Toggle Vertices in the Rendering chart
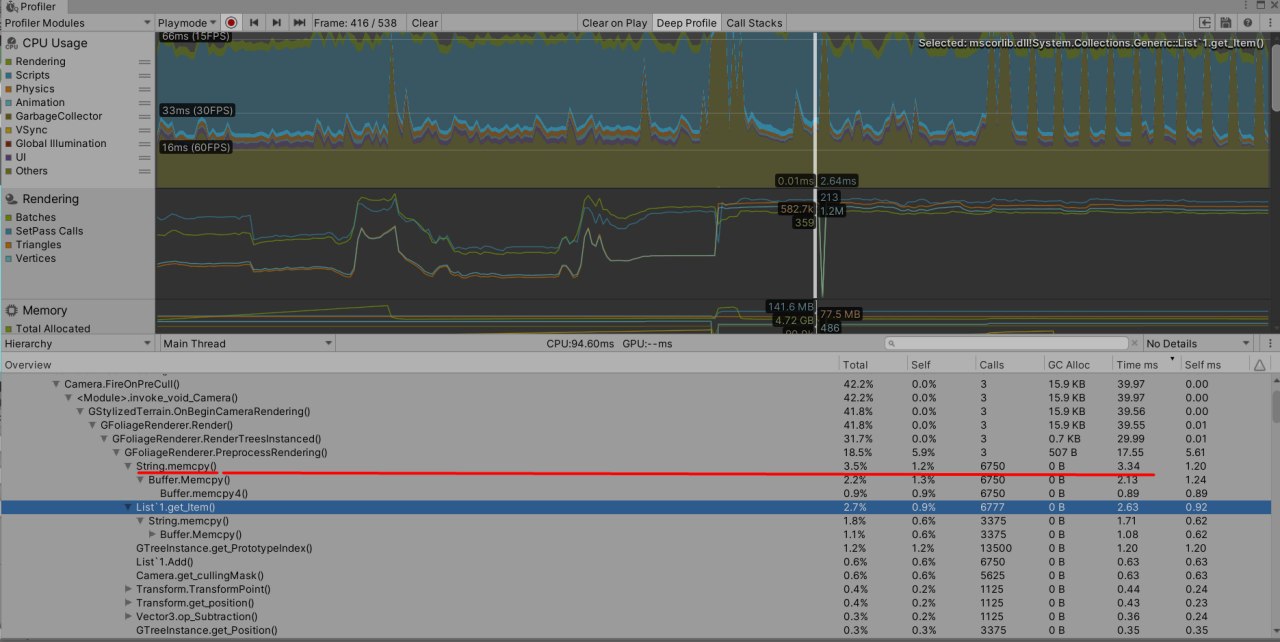Image resolution: width=1280 pixels, height=642 pixels. (30, 258)
